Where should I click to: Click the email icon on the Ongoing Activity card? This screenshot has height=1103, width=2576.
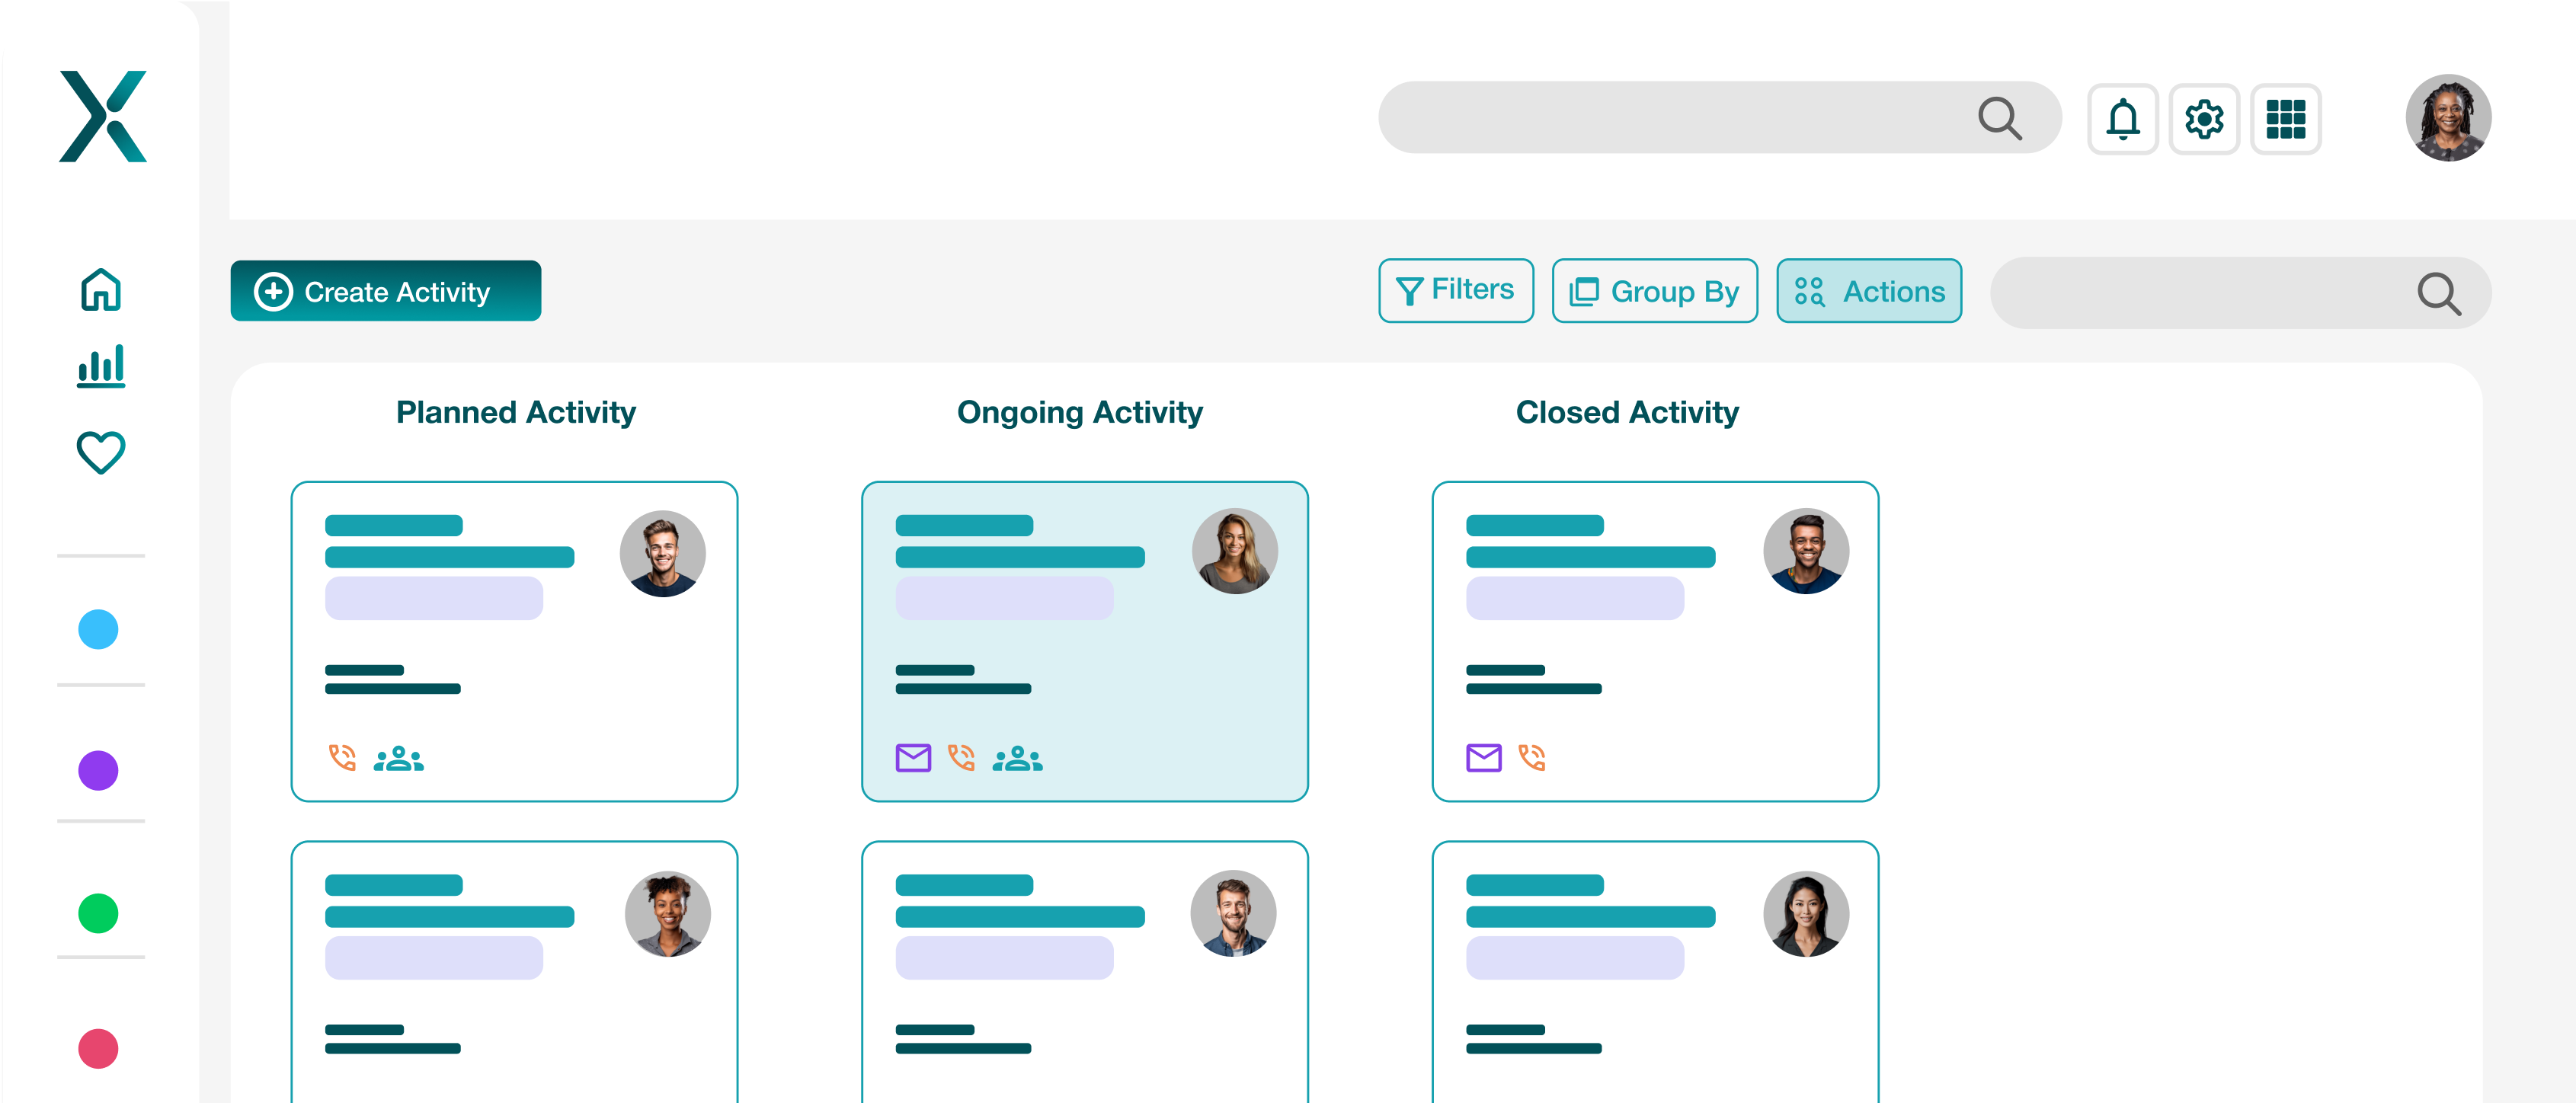[911, 757]
